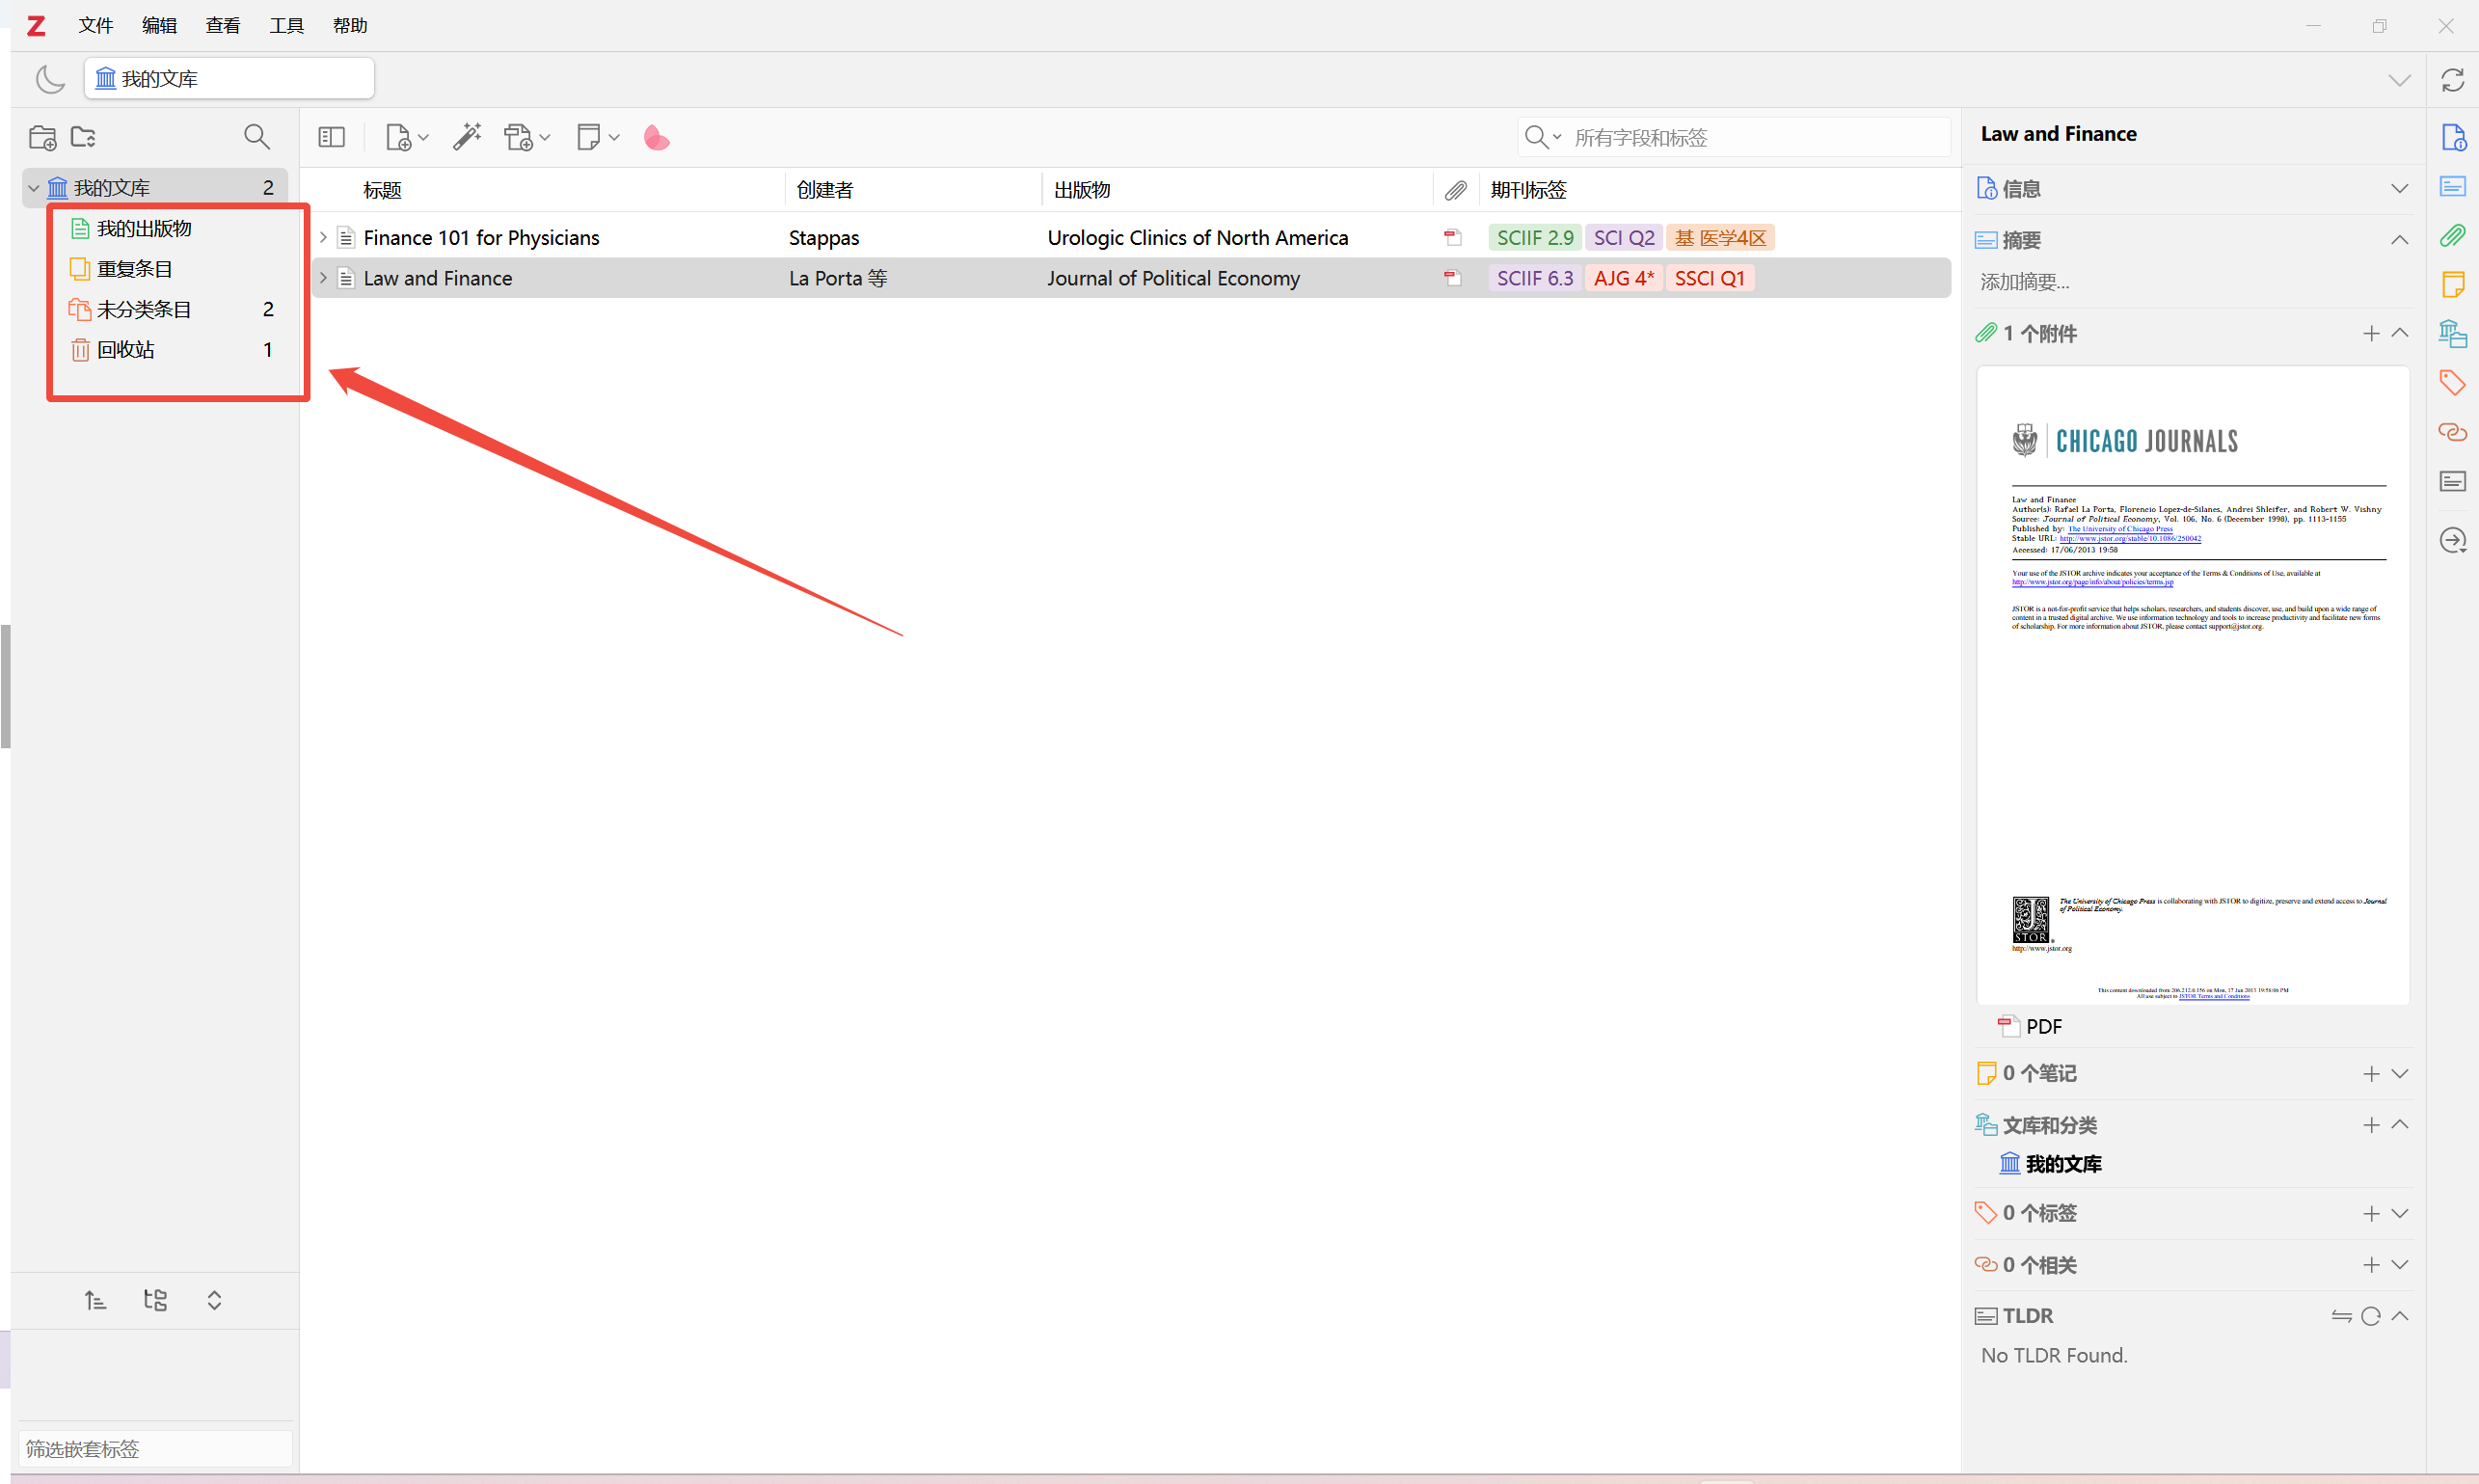Toggle TLDR swap arrows icon
2479x1484 pixels.
click(x=2341, y=1316)
